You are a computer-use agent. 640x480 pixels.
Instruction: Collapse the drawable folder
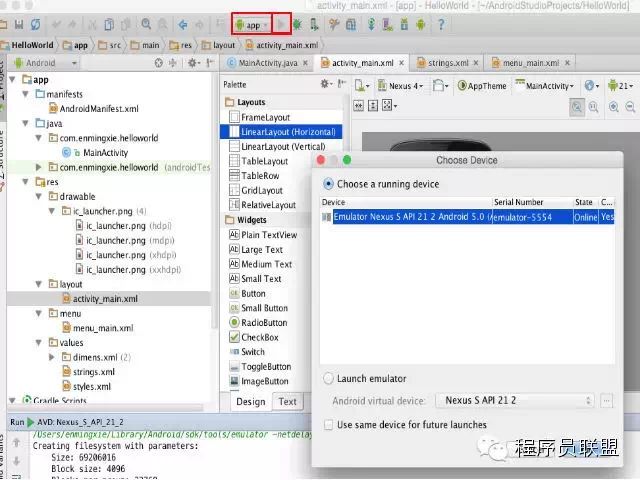pos(38,196)
